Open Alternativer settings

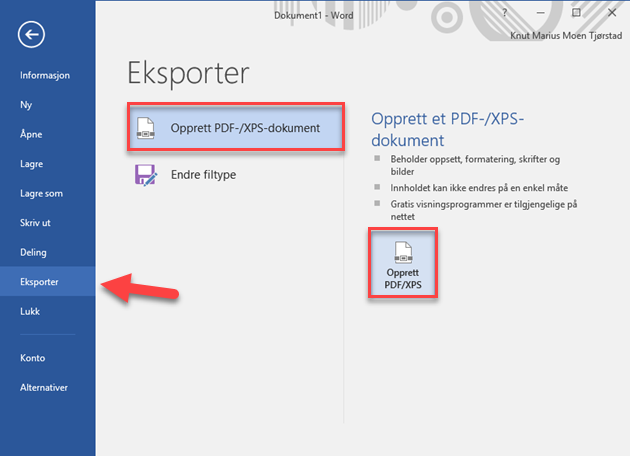pyautogui.click(x=45, y=387)
